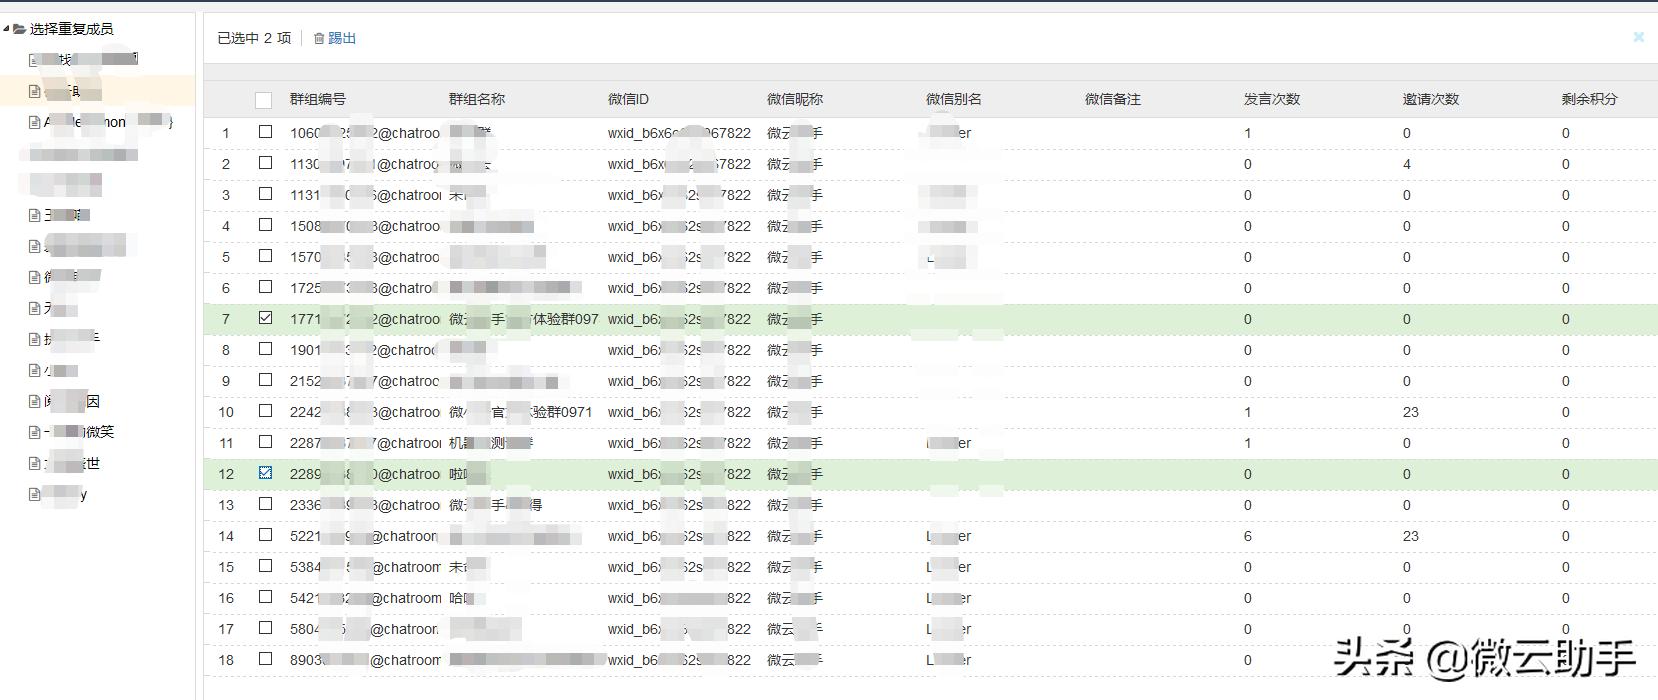Click the 微信备注 column header
Image resolution: width=1658 pixels, height=700 pixels.
pyautogui.click(x=1113, y=99)
